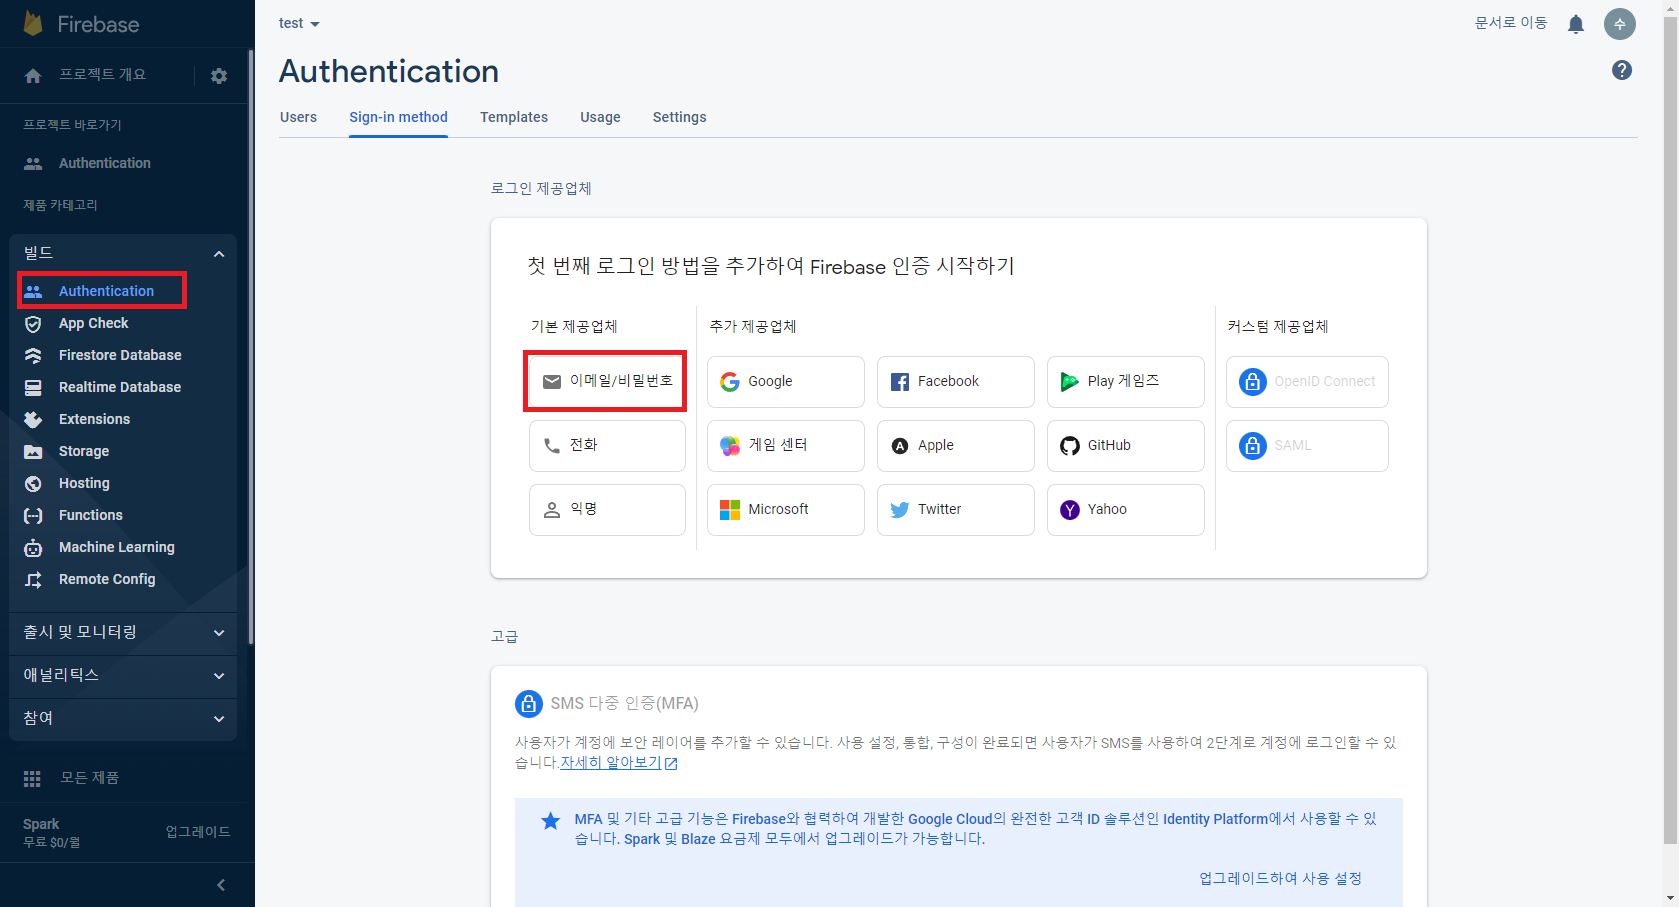Click 업그레이드하여 사용 설정
Screen dimensions: 1679x907
(1280, 878)
